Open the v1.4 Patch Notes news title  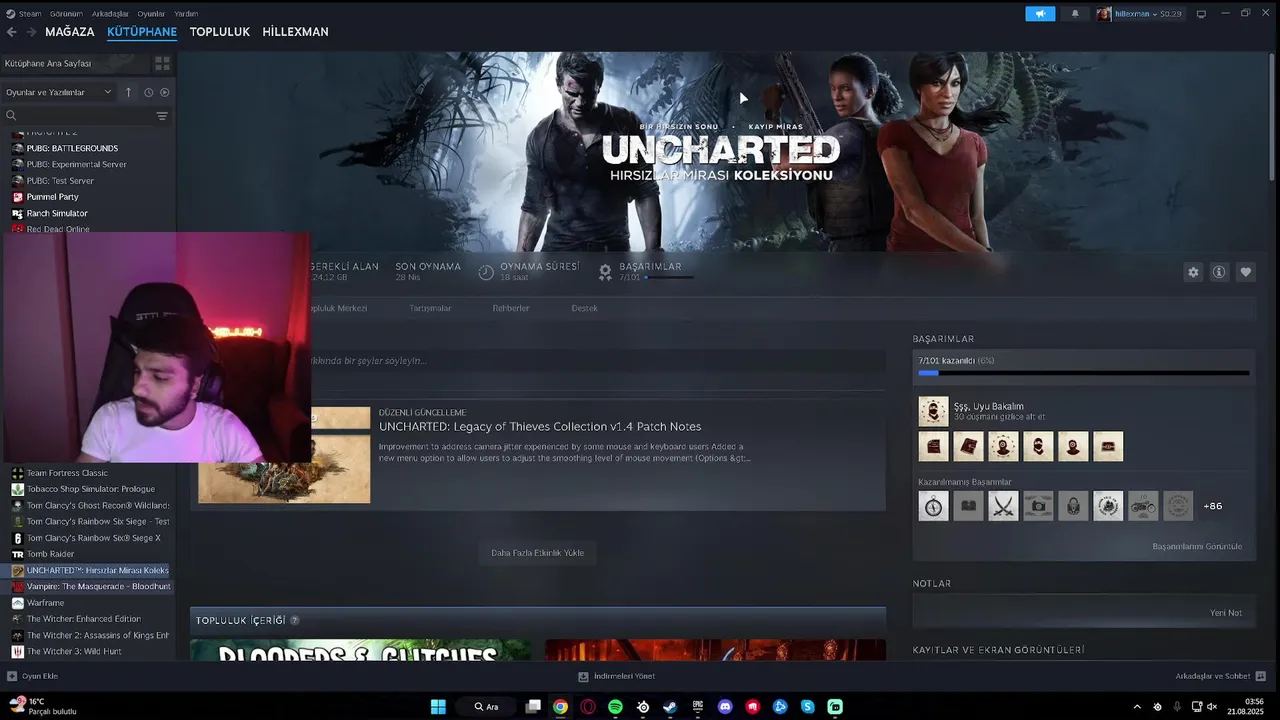[x=540, y=426]
